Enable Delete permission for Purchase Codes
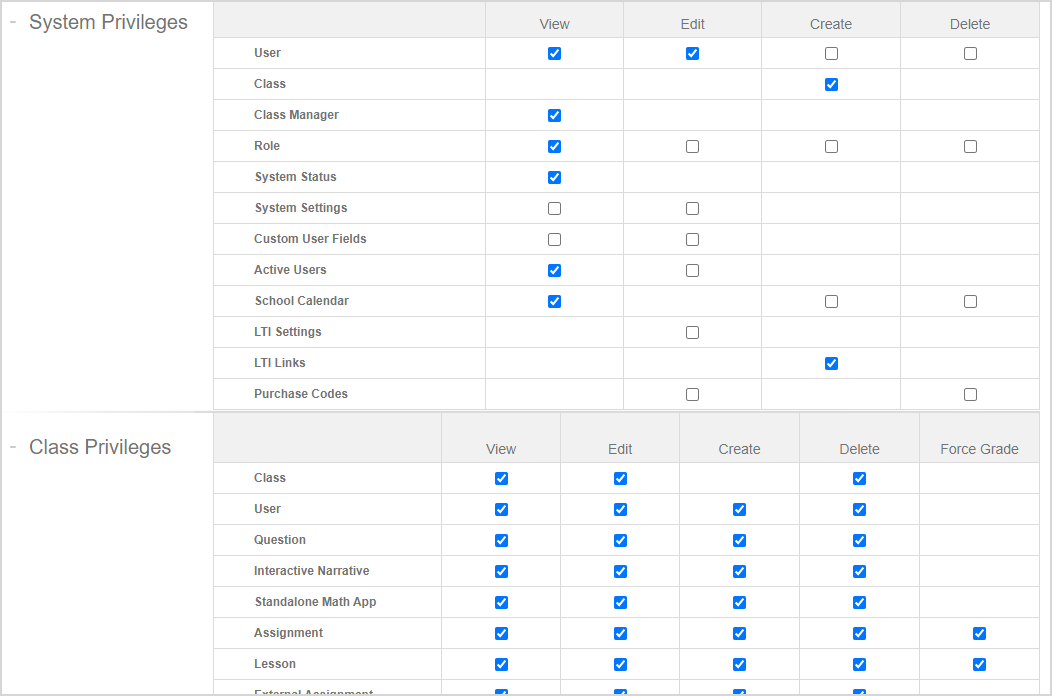The image size is (1053, 696). tap(969, 394)
